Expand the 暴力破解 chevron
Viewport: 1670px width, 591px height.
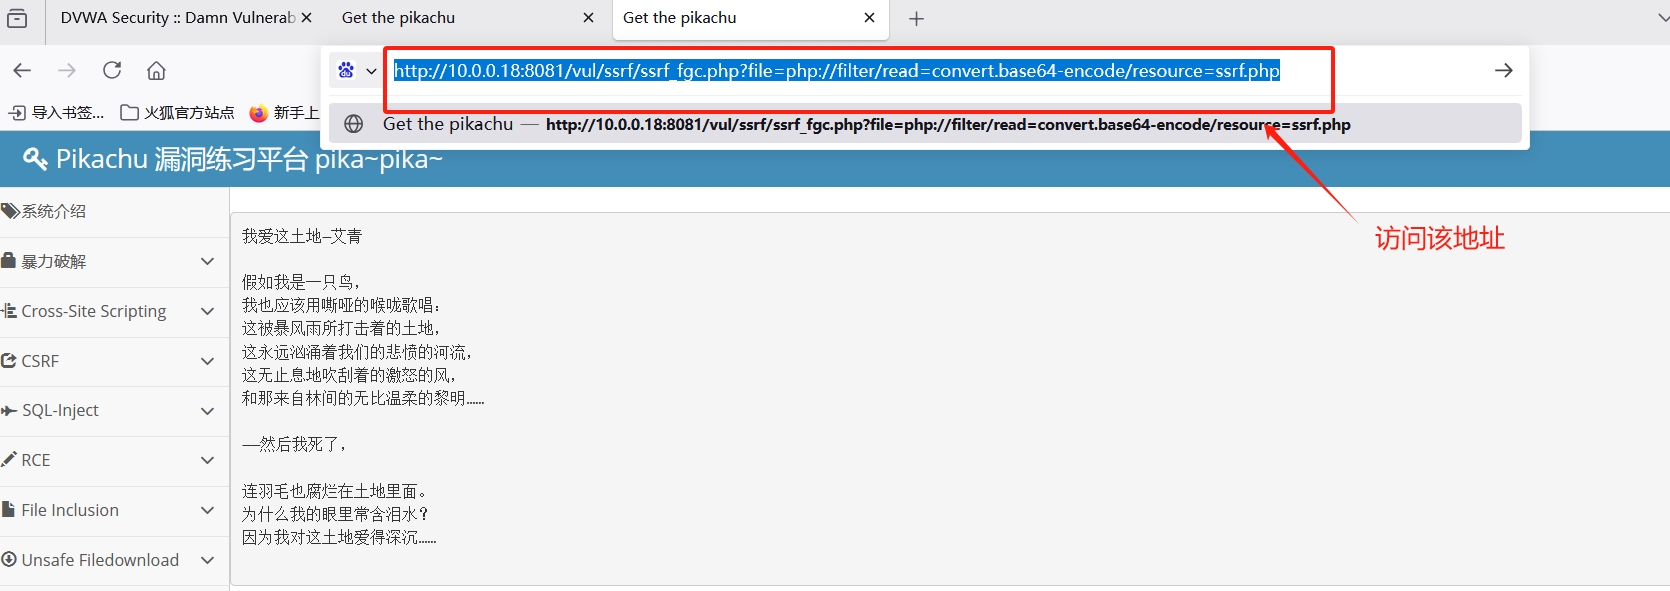pos(207,261)
